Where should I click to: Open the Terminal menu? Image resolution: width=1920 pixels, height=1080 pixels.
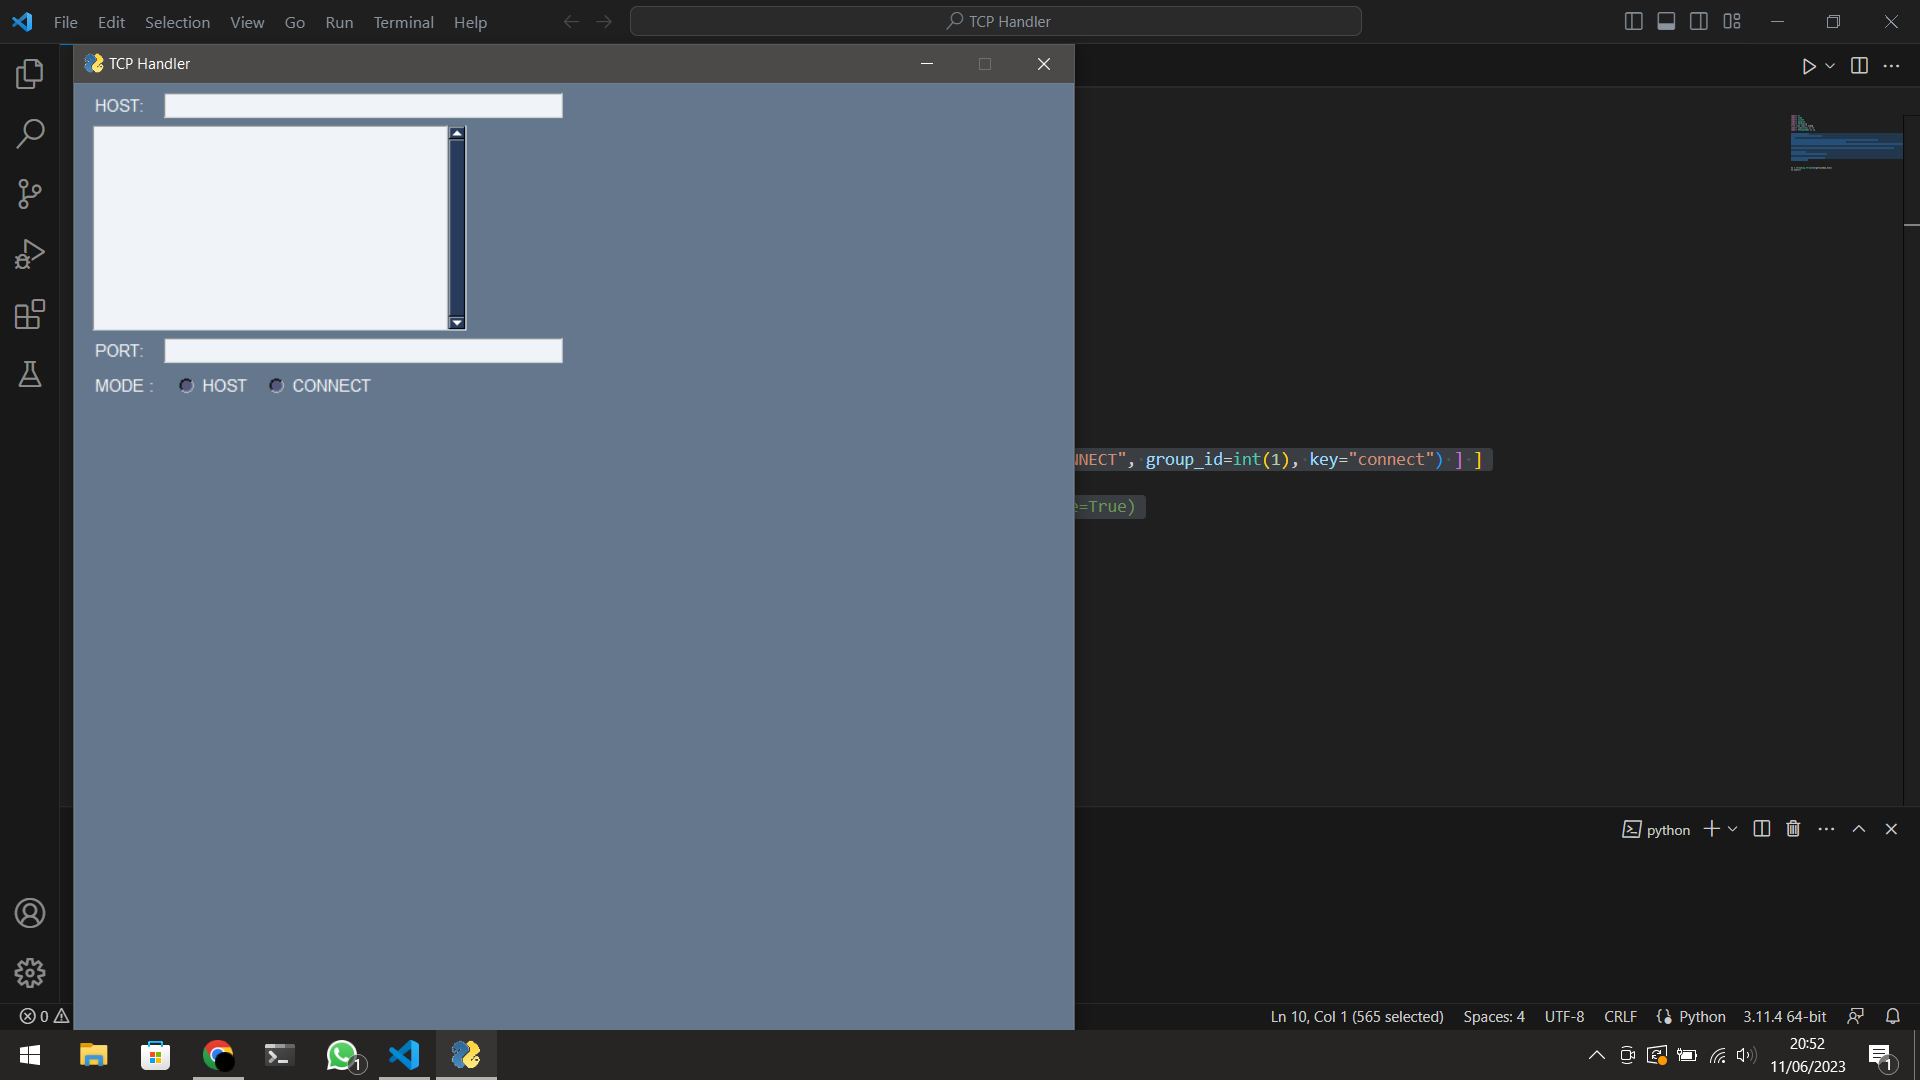(403, 21)
